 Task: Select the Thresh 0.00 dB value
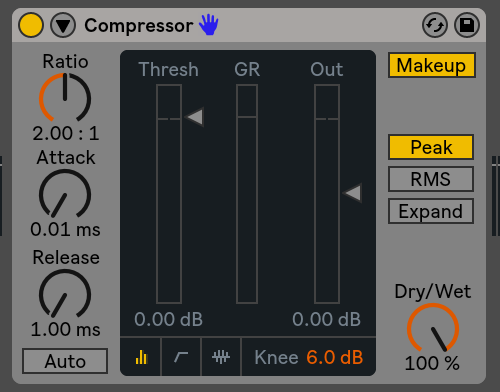168,319
